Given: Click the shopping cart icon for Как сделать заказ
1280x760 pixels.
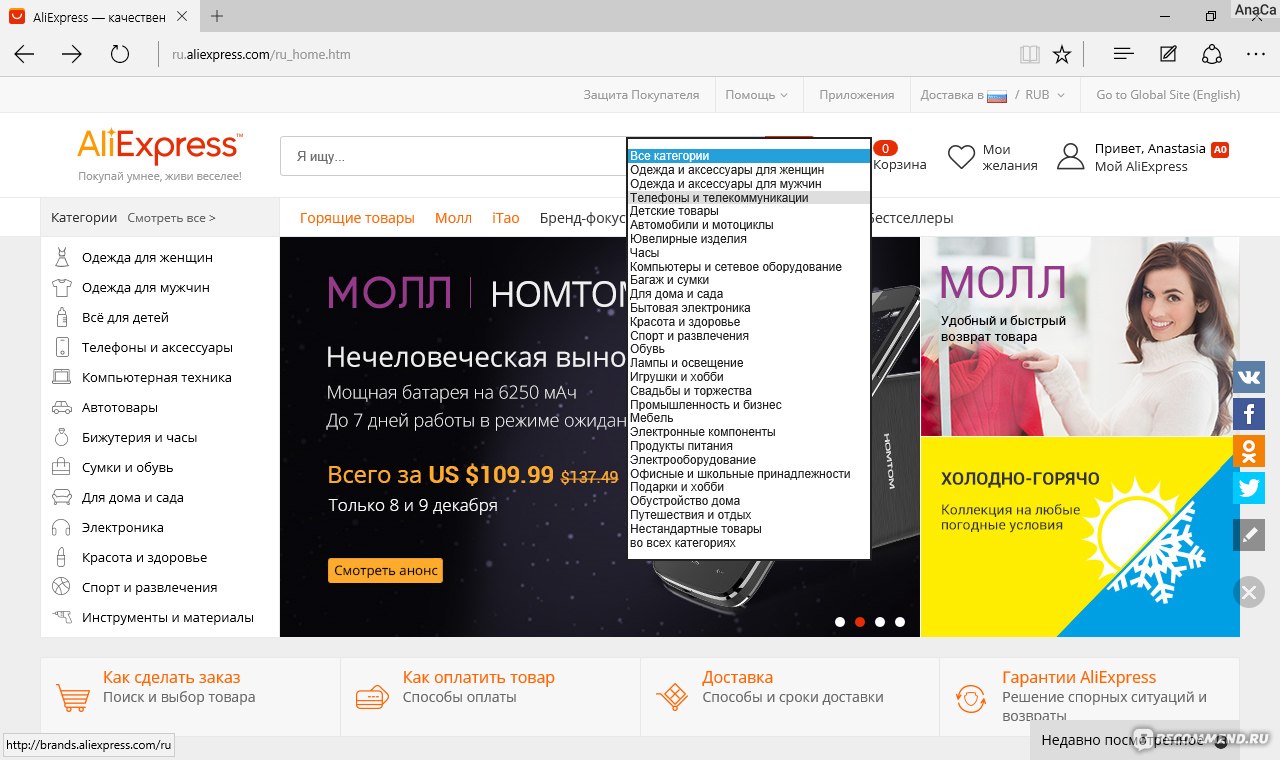Looking at the screenshot, I should pos(73,696).
